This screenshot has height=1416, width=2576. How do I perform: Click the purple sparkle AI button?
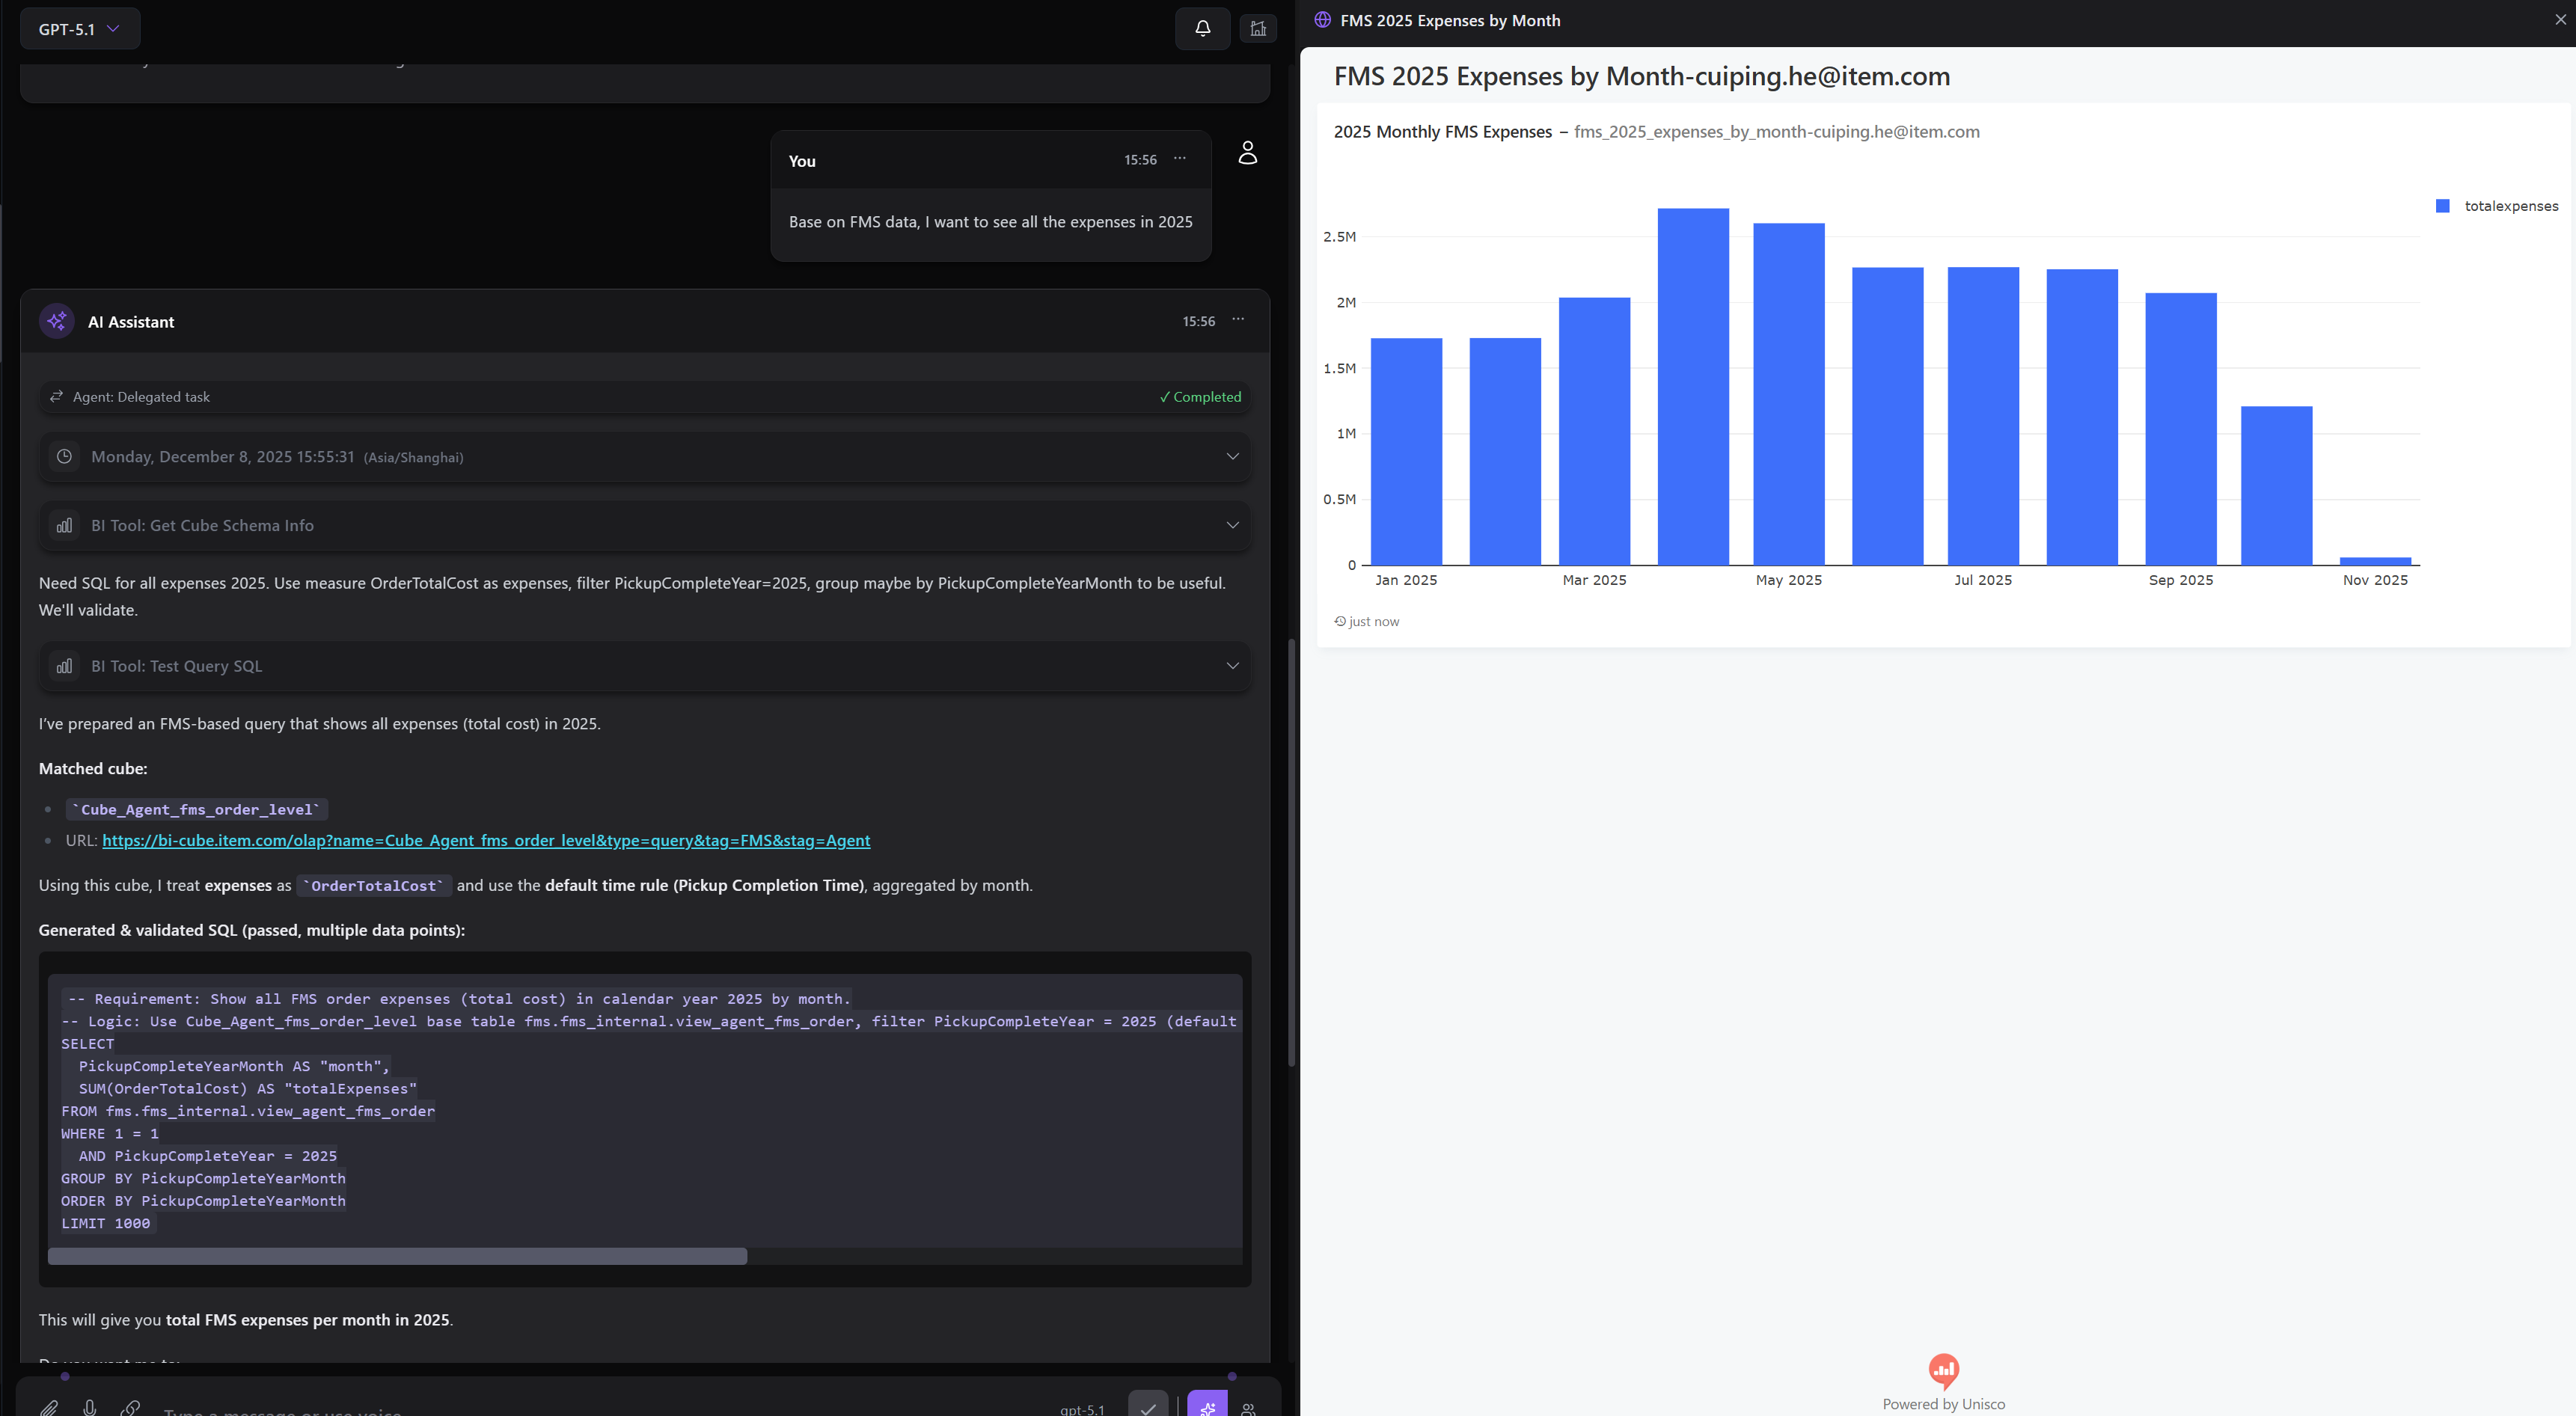[1207, 1406]
